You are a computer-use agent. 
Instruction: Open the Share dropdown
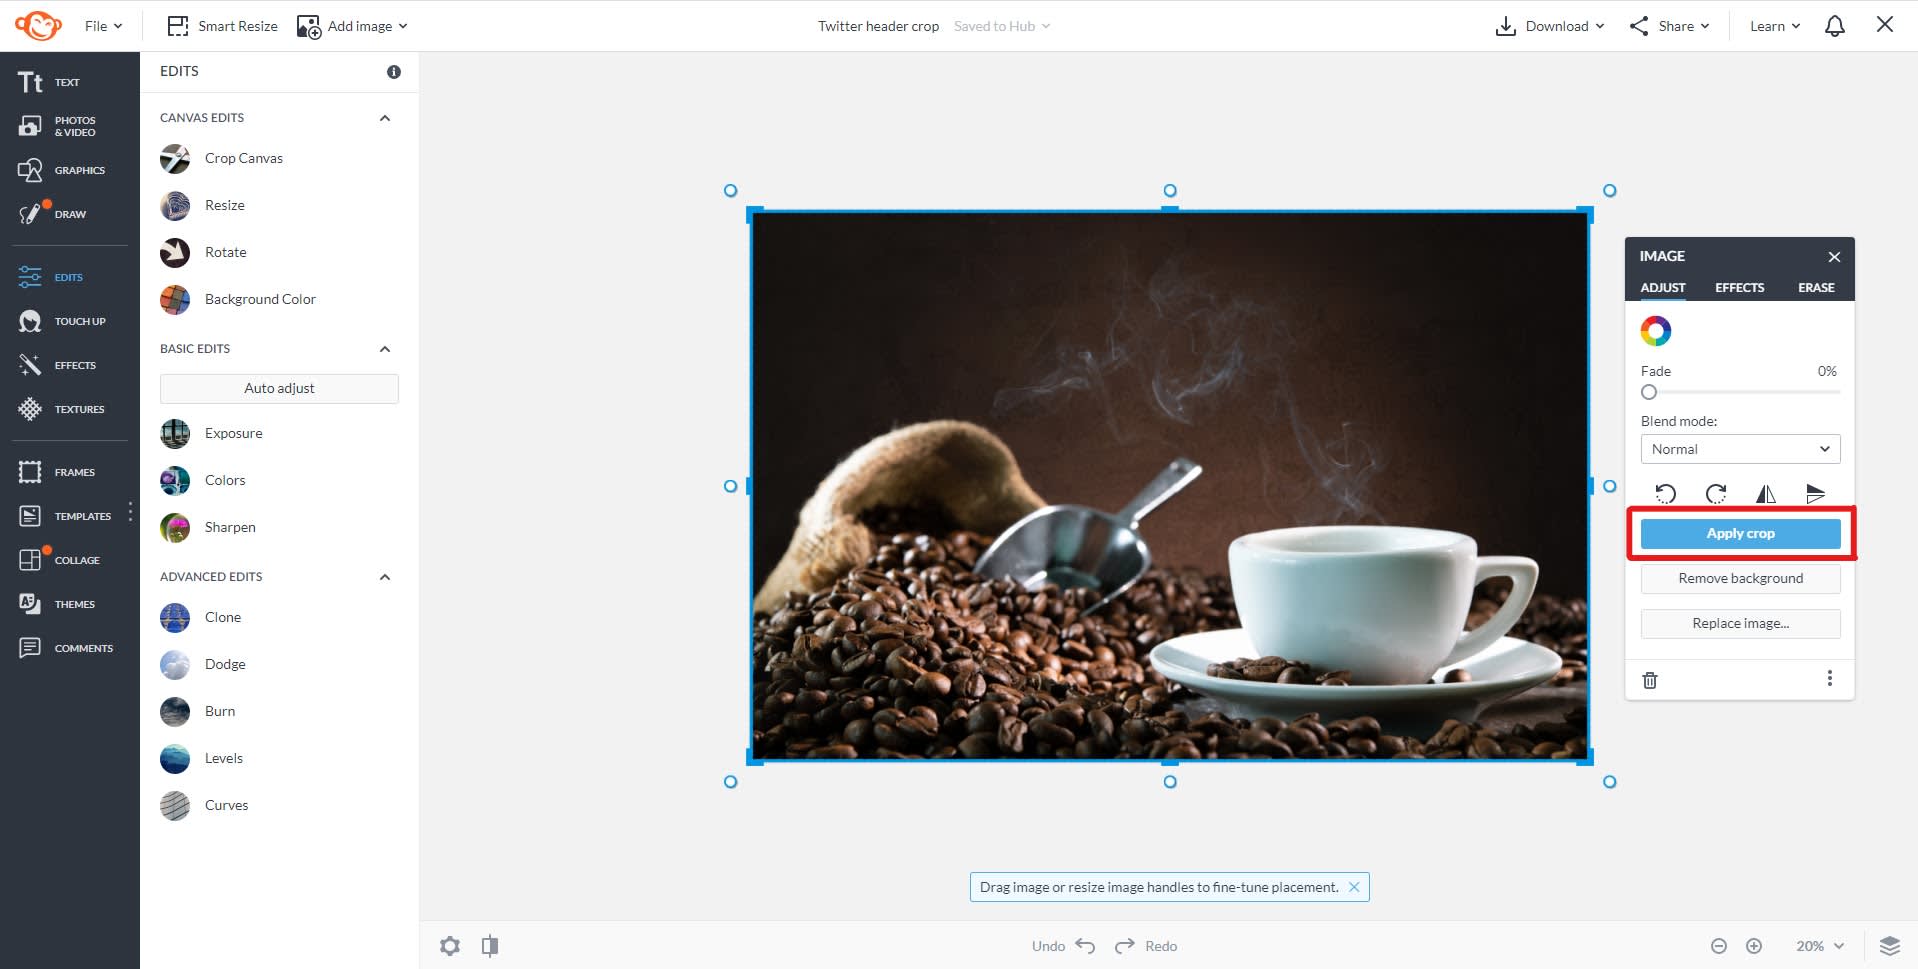point(1669,26)
